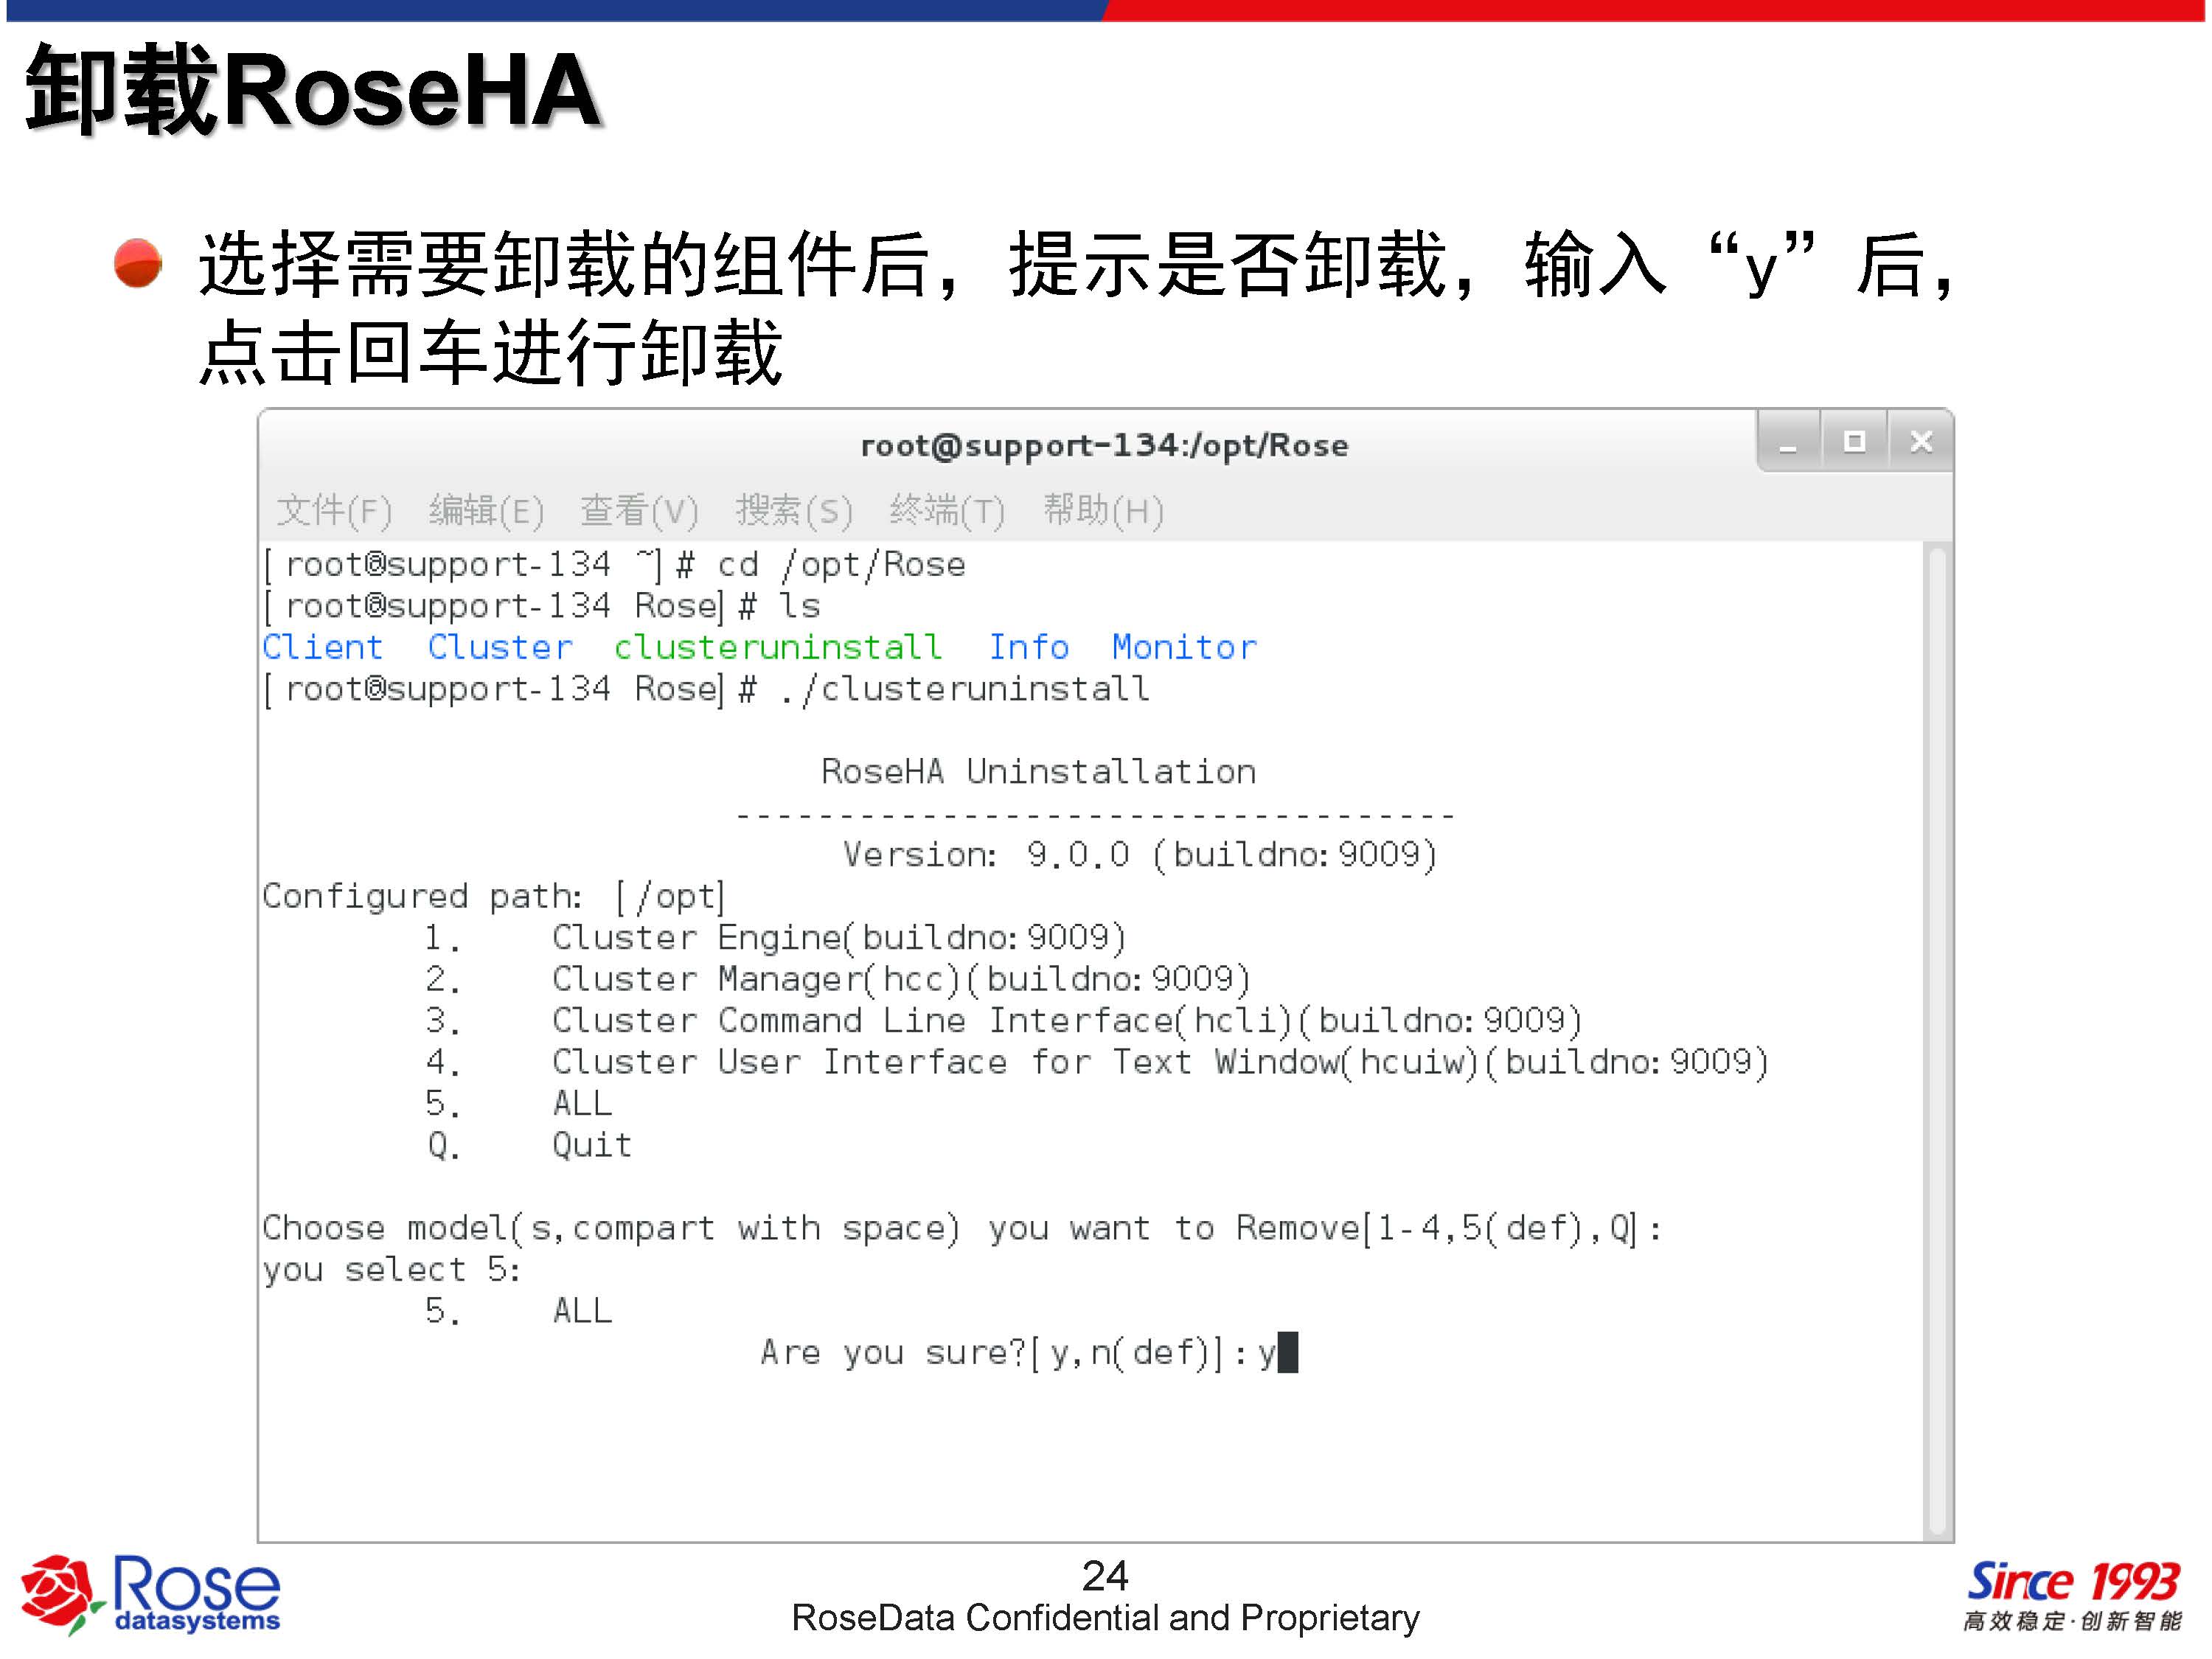Screen dimensions: 2212x1659
Task: Click the Are you sure prompt cursor
Action: [1288, 1353]
